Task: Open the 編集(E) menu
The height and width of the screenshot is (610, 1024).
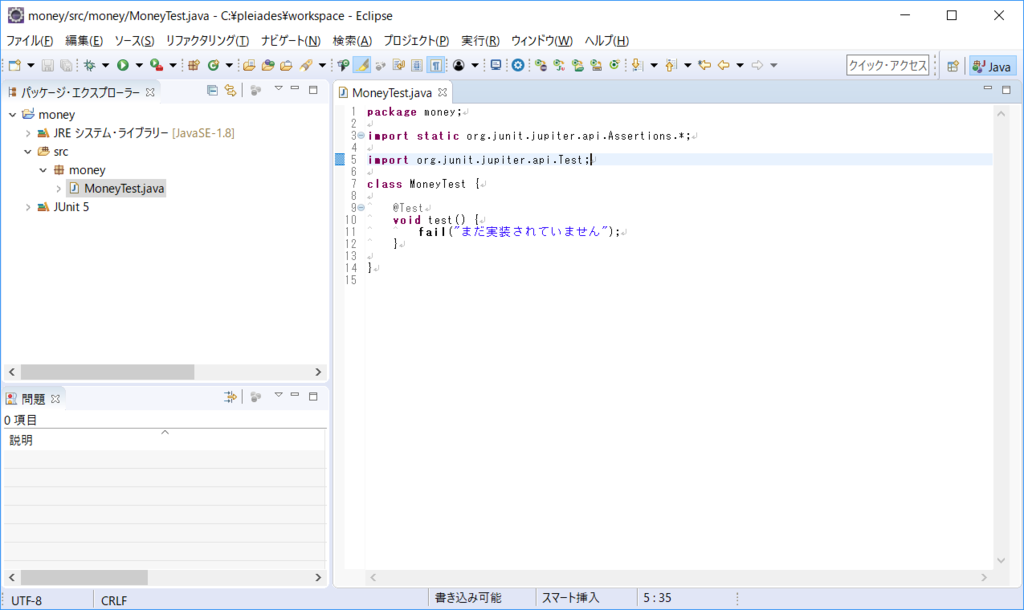Action: 84,40
